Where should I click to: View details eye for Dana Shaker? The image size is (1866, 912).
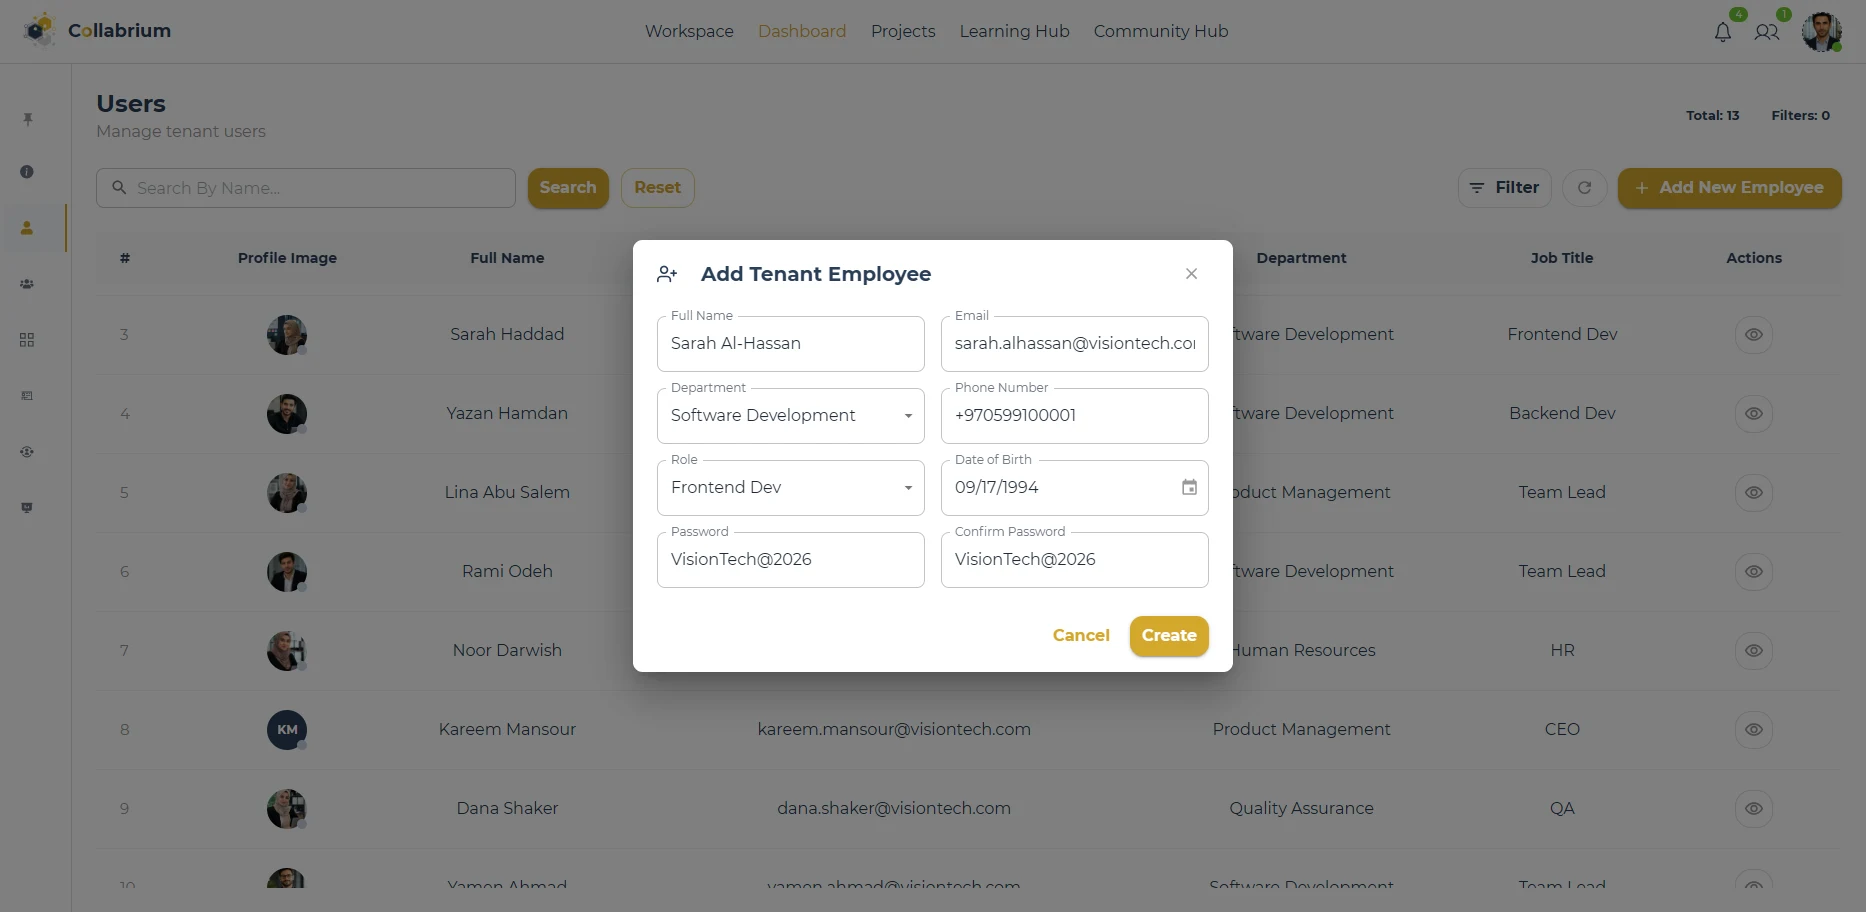pyautogui.click(x=1753, y=808)
